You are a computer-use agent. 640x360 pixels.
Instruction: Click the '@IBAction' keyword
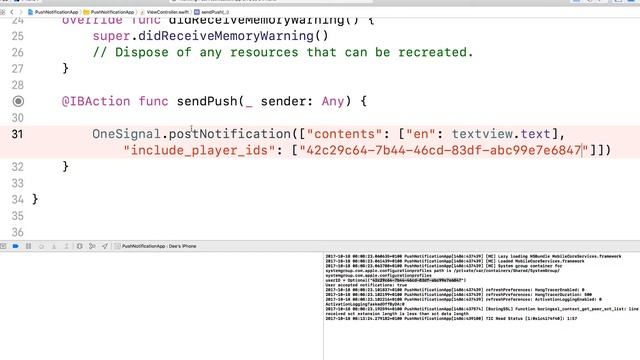click(x=96, y=101)
